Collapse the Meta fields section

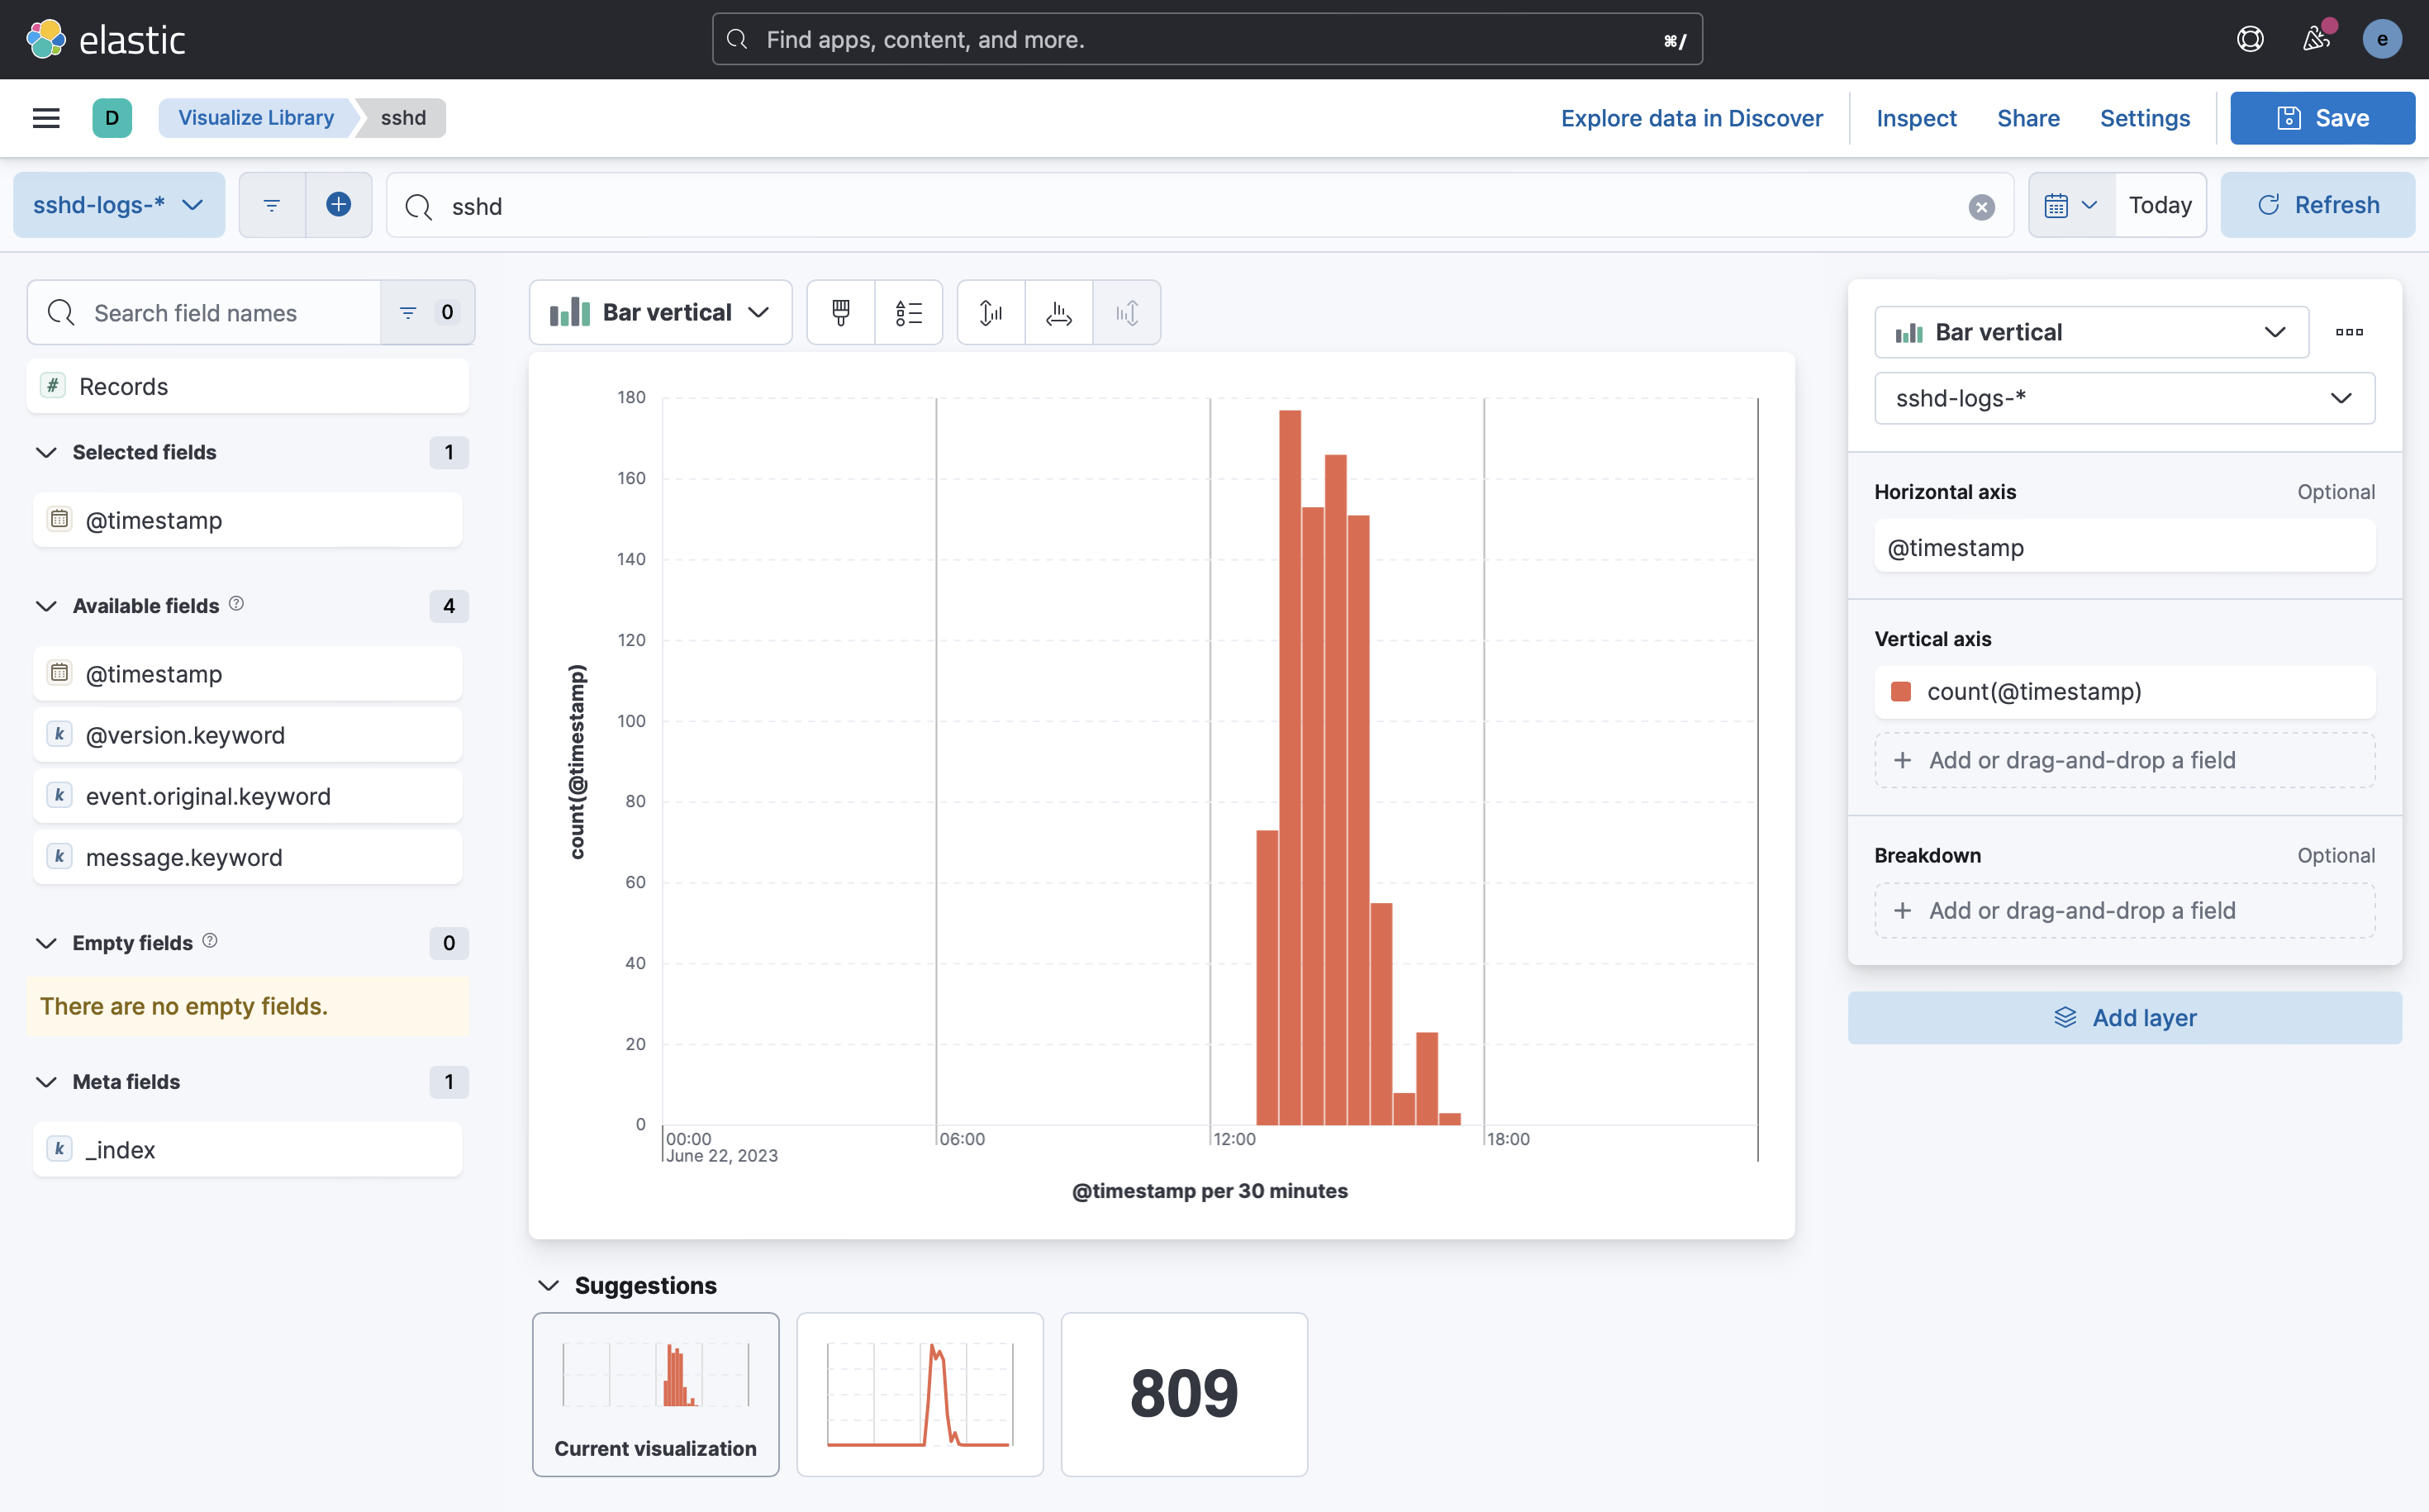(x=46, y=1082)
